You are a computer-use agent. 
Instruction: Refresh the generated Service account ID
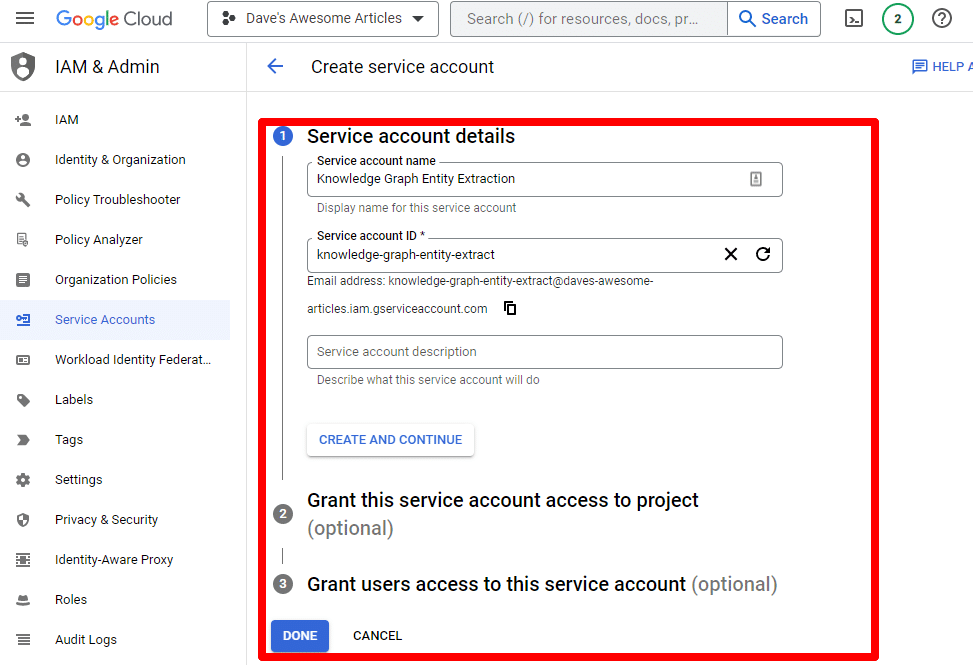pyautogui.click(x=763, y=255)
